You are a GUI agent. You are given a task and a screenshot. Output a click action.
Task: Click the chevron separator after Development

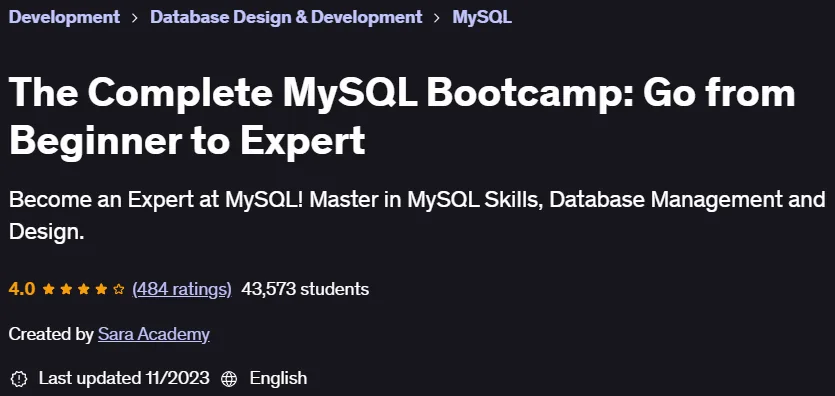click(x=135, y=18)
